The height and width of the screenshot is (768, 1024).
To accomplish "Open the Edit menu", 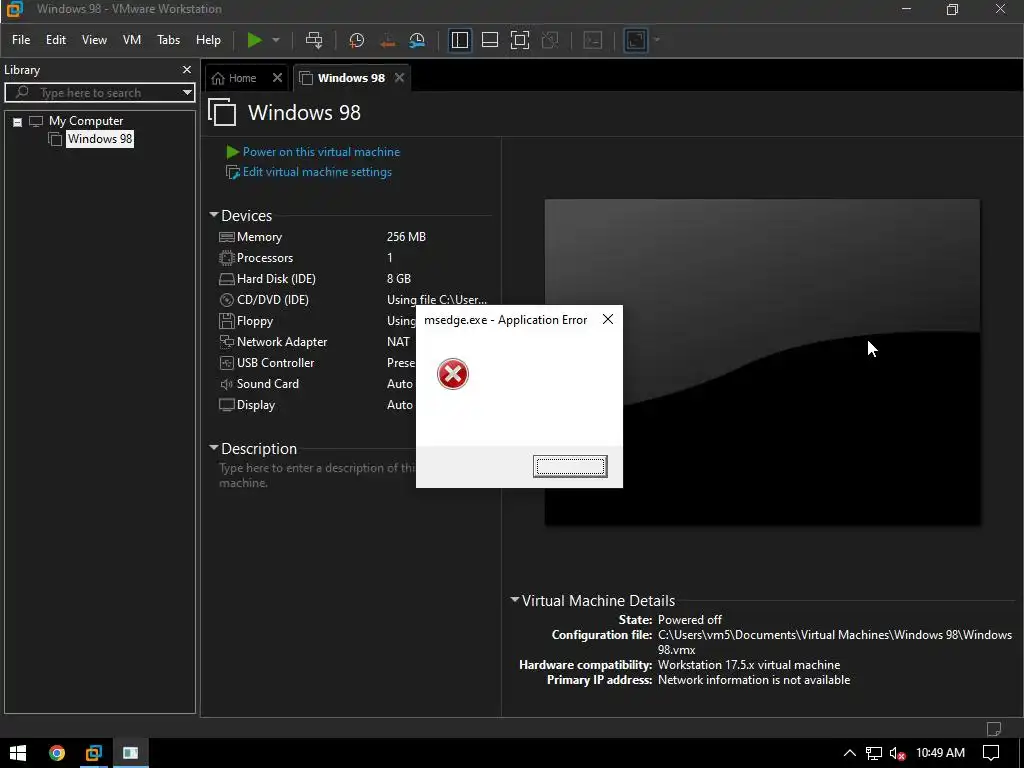I will pos(56,40).
